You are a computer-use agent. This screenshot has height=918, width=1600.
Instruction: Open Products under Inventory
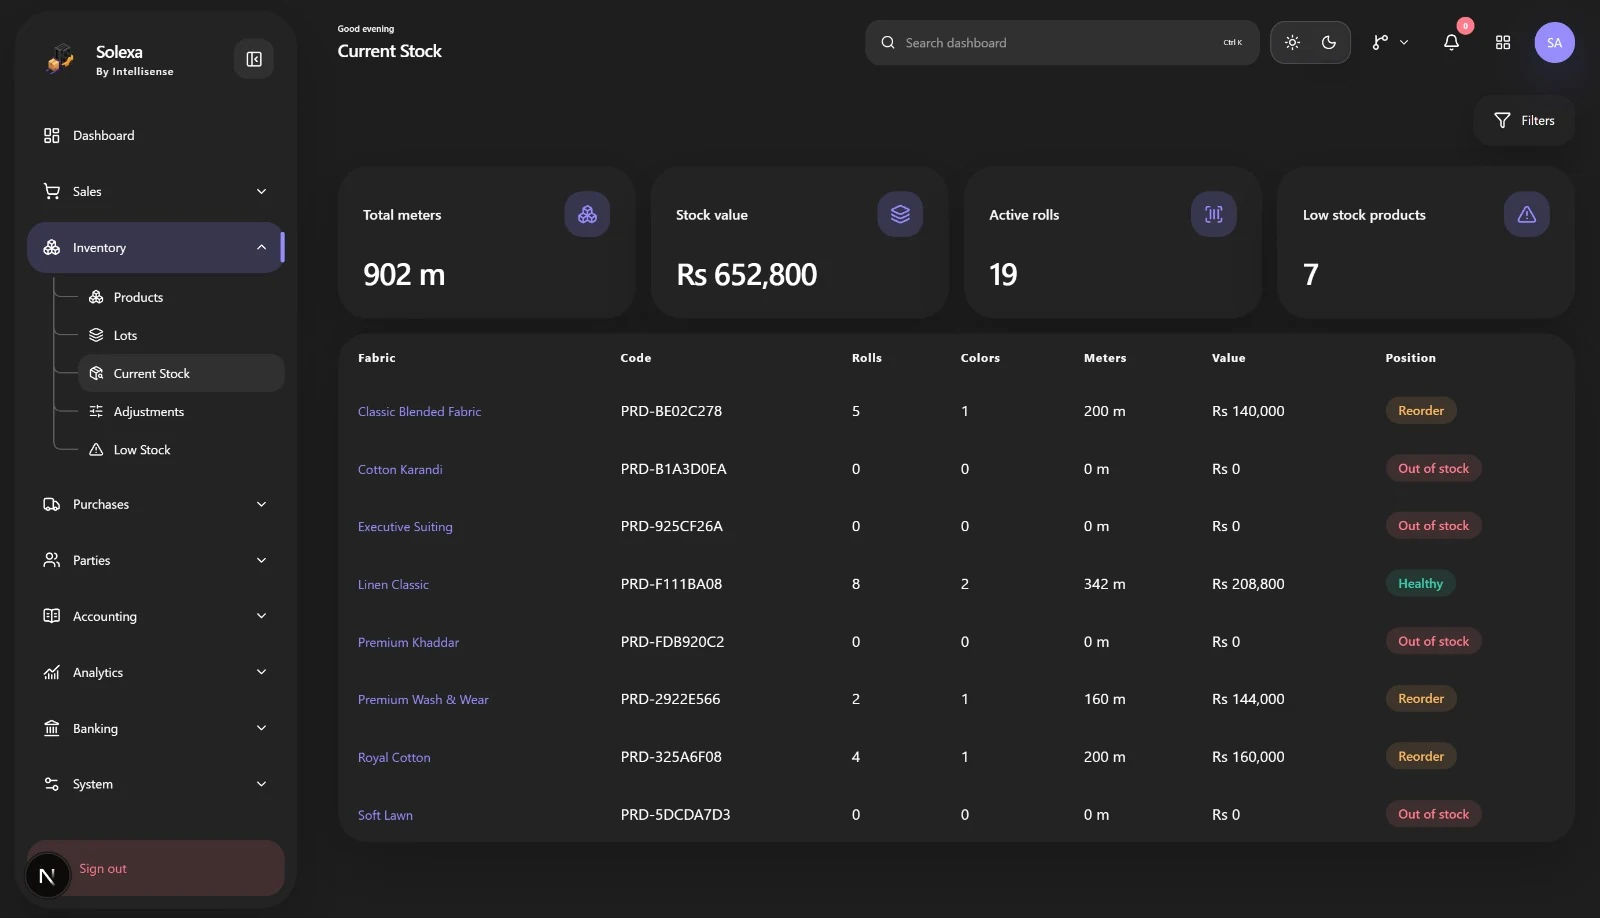(x=181, y=297)
